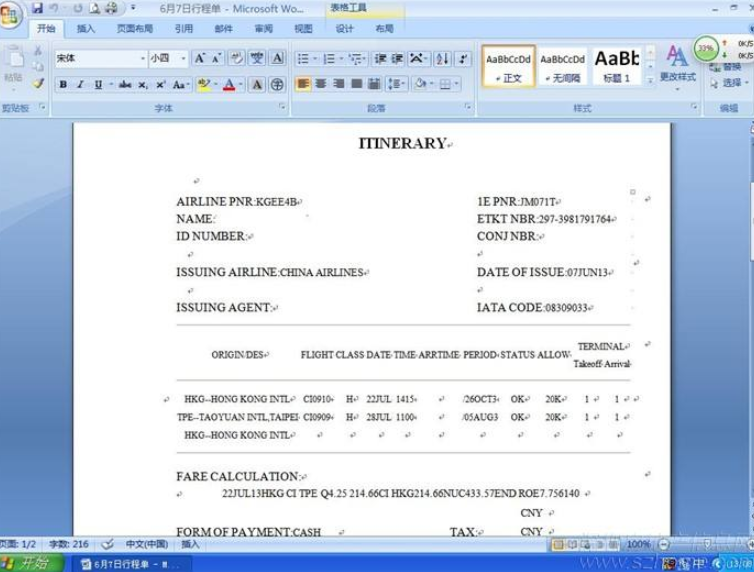Screen dimensions: 754x572
Task: Apply strikethrough with abc icon
Action: [x=125, y=85]
